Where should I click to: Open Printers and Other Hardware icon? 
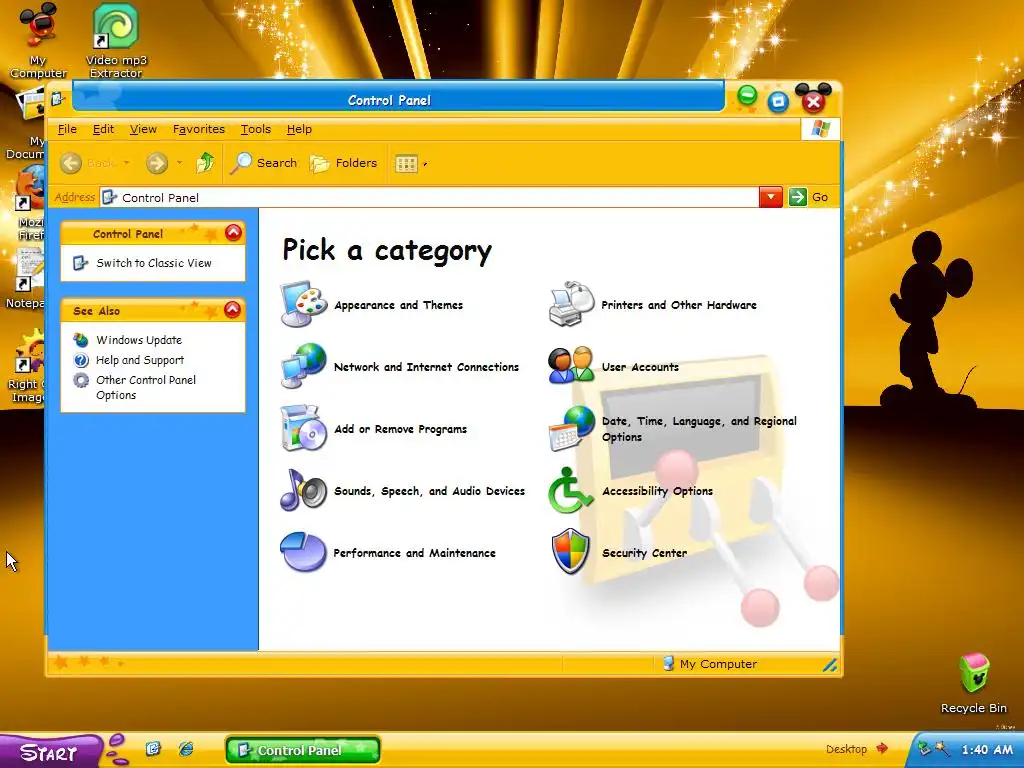(571, 304)
